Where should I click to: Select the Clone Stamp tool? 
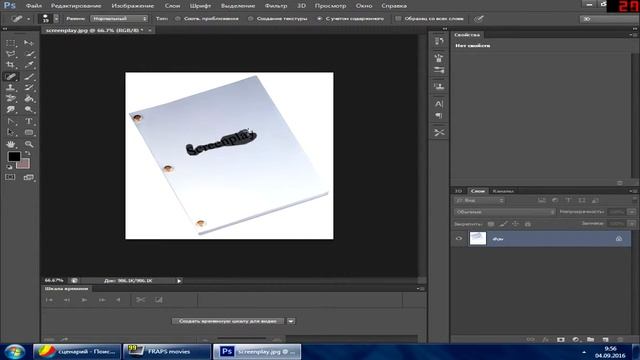pyautogui.click(x=11, y=87)
